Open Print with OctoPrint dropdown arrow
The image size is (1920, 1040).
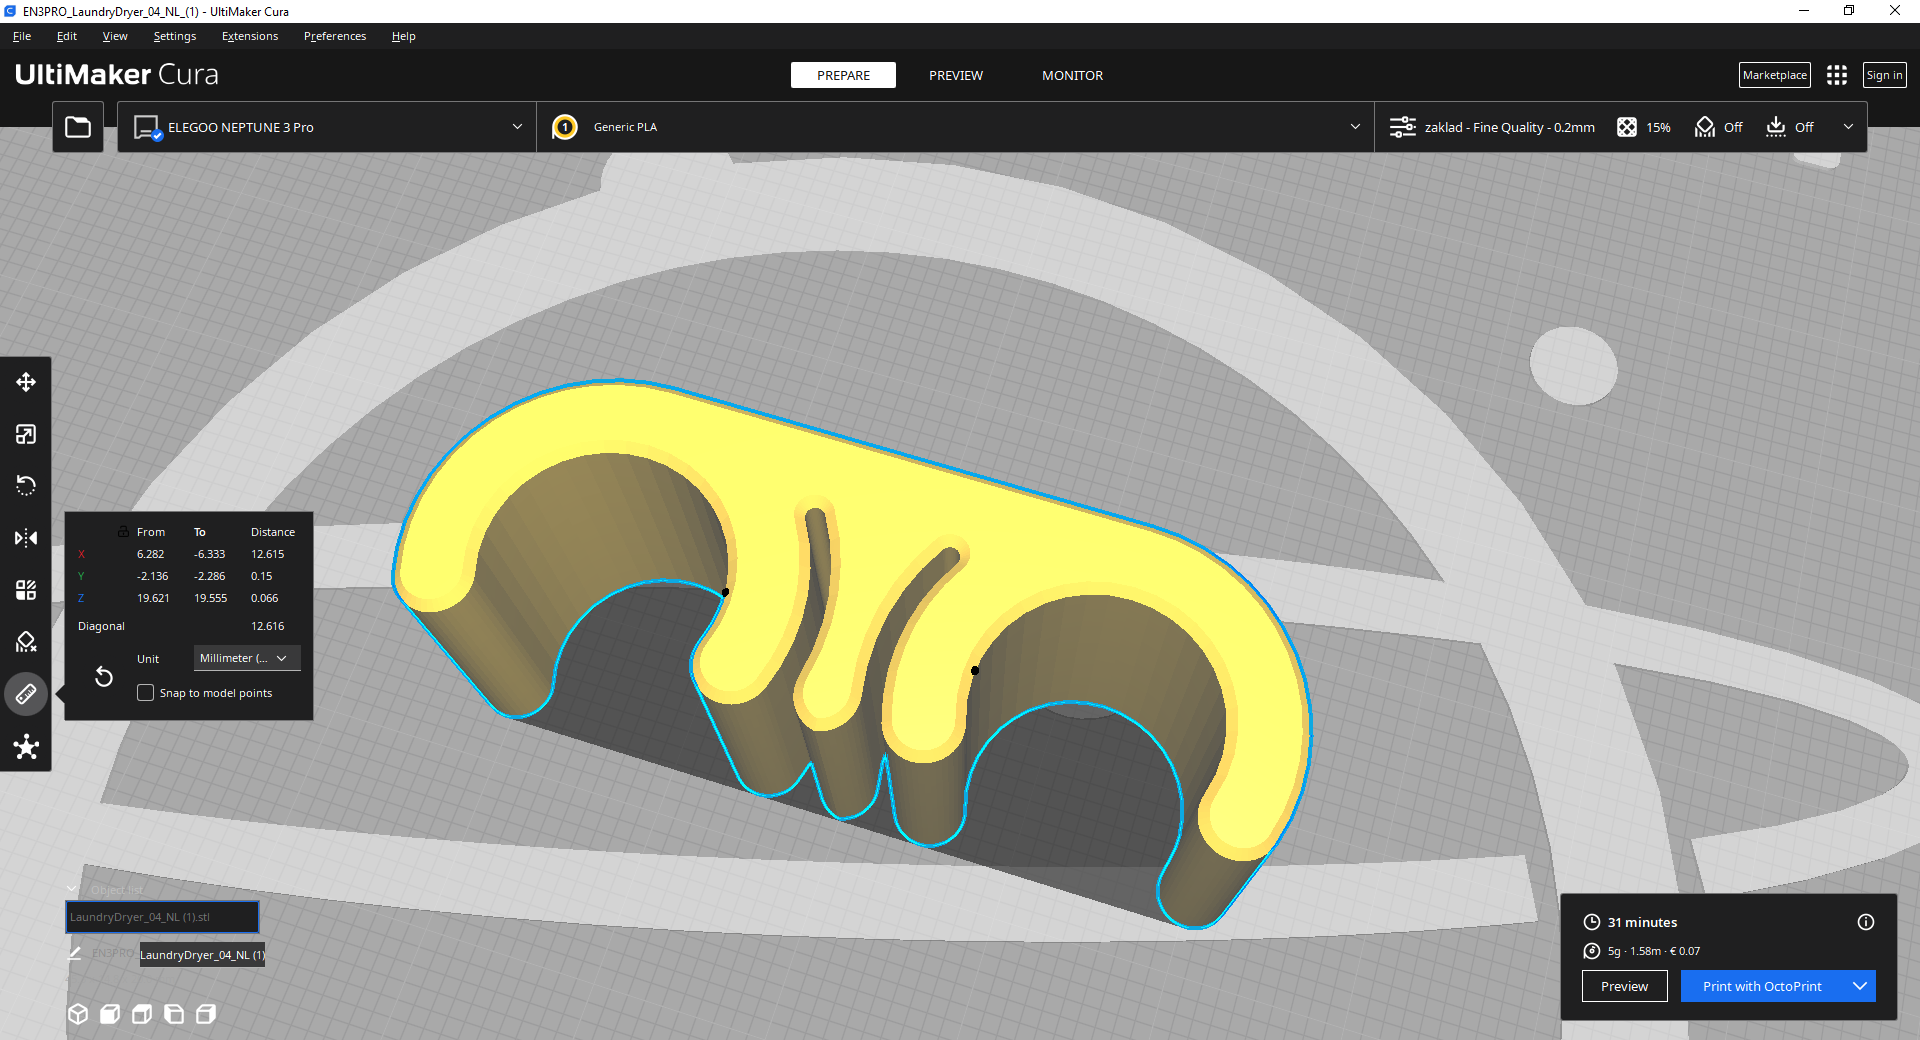click(x=1860, y=986)
